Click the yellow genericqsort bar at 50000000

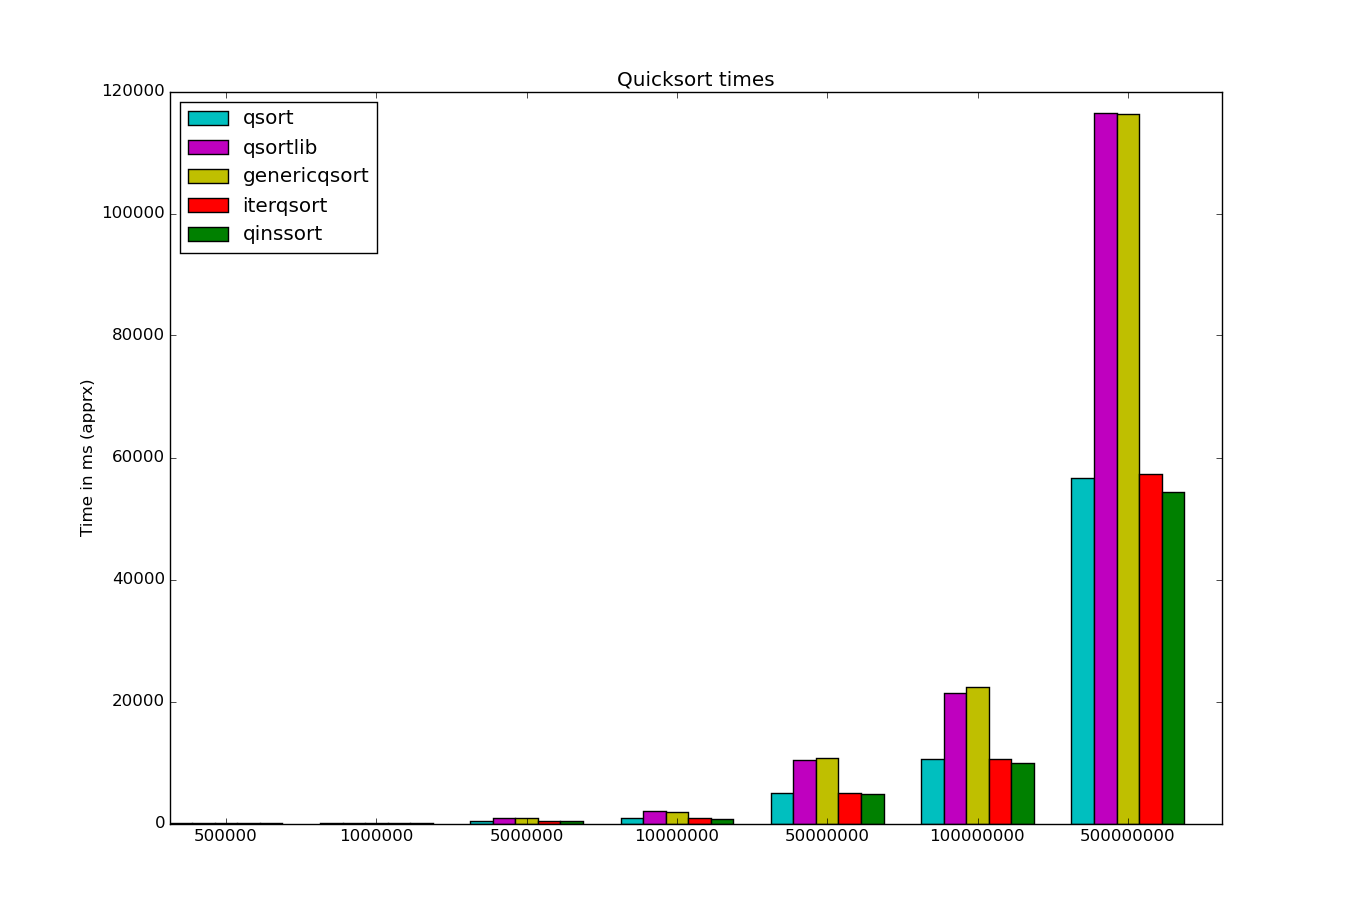(x=827, y=791)
